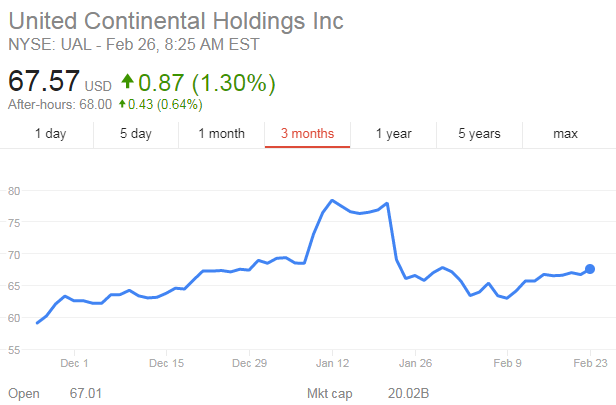Click the 67.57 current price

44,81
